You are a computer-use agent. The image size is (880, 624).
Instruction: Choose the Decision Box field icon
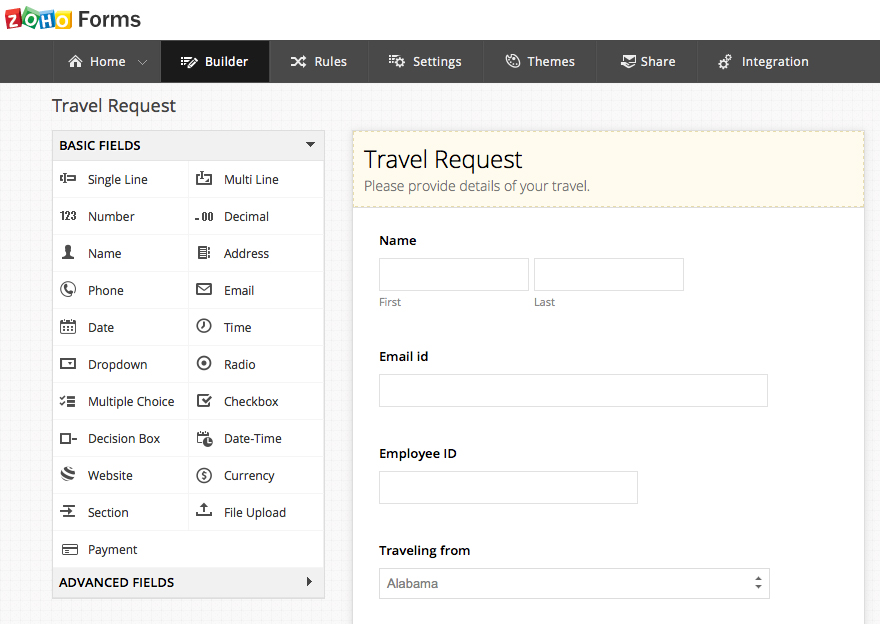click(68, 438)
